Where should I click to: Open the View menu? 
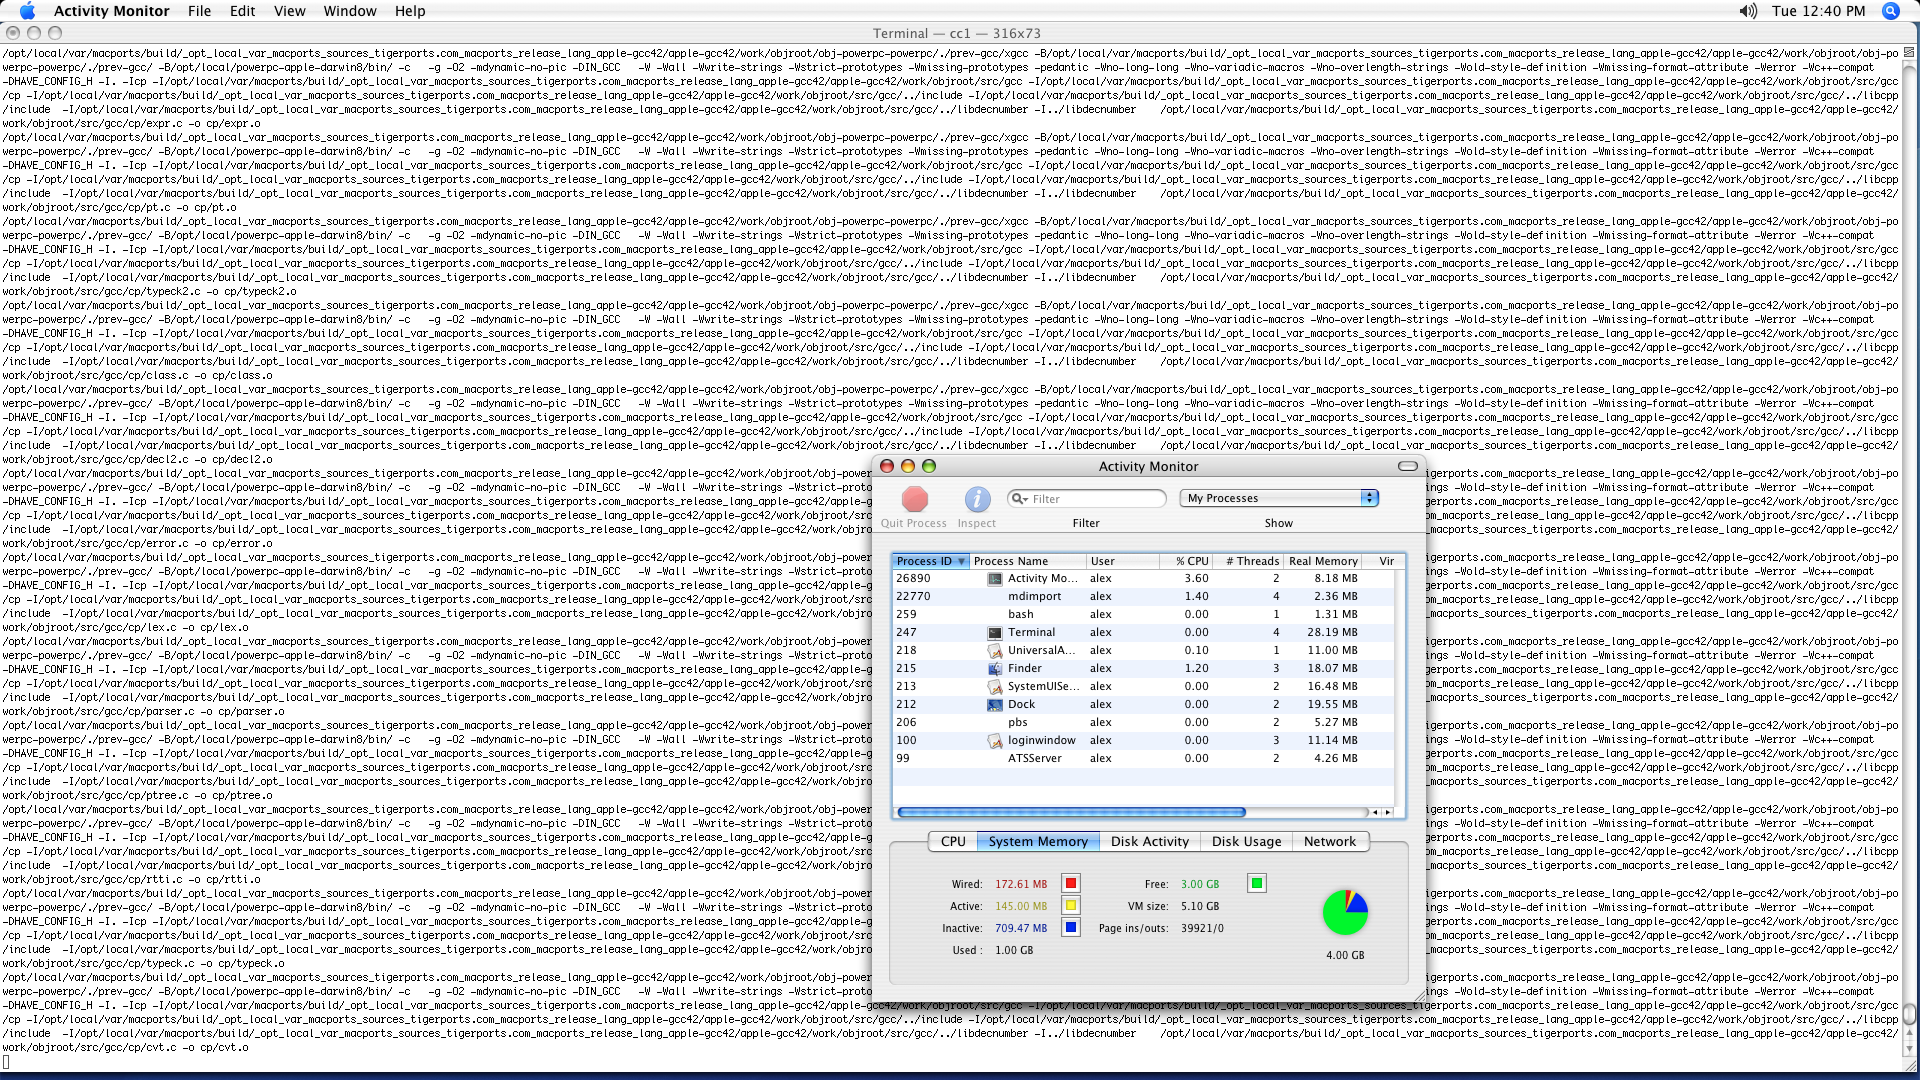pos(290,11)
